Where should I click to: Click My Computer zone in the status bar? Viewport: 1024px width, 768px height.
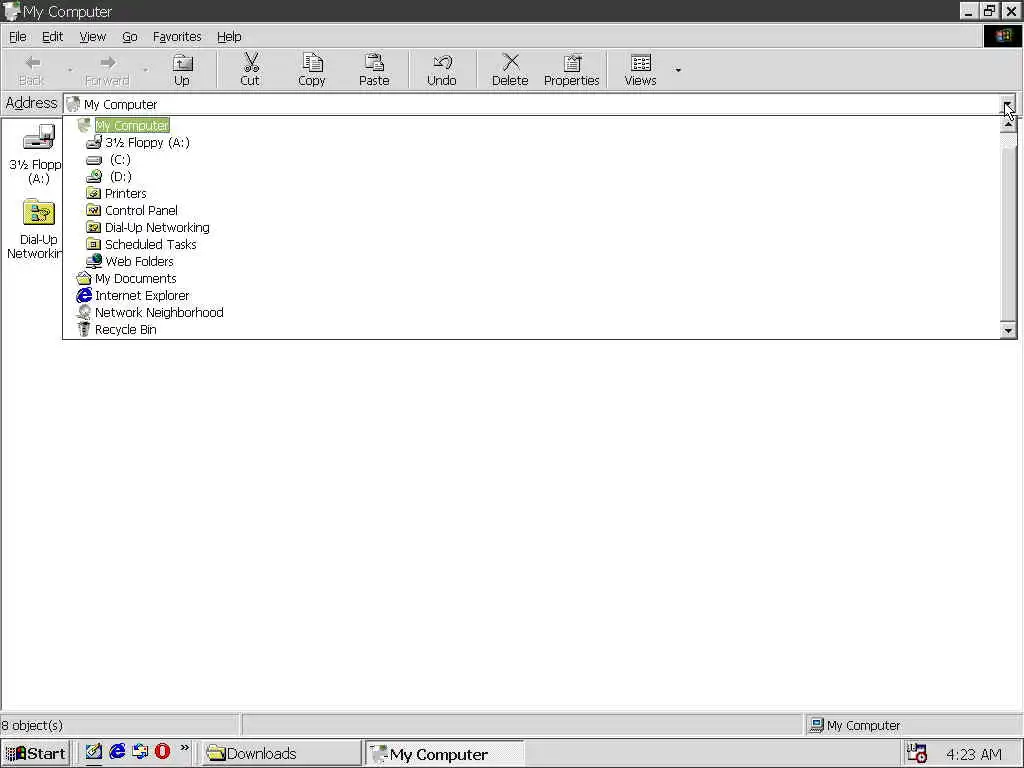point(855,725)
